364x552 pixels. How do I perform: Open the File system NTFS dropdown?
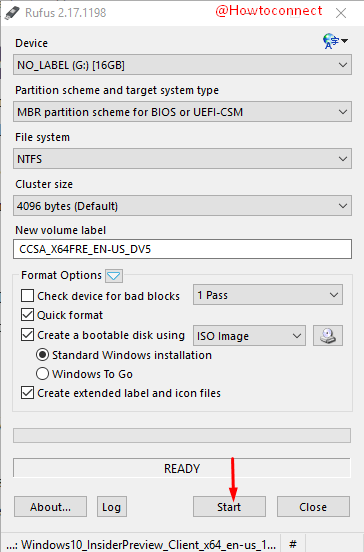pyautogui.click(x=182, y=159)
